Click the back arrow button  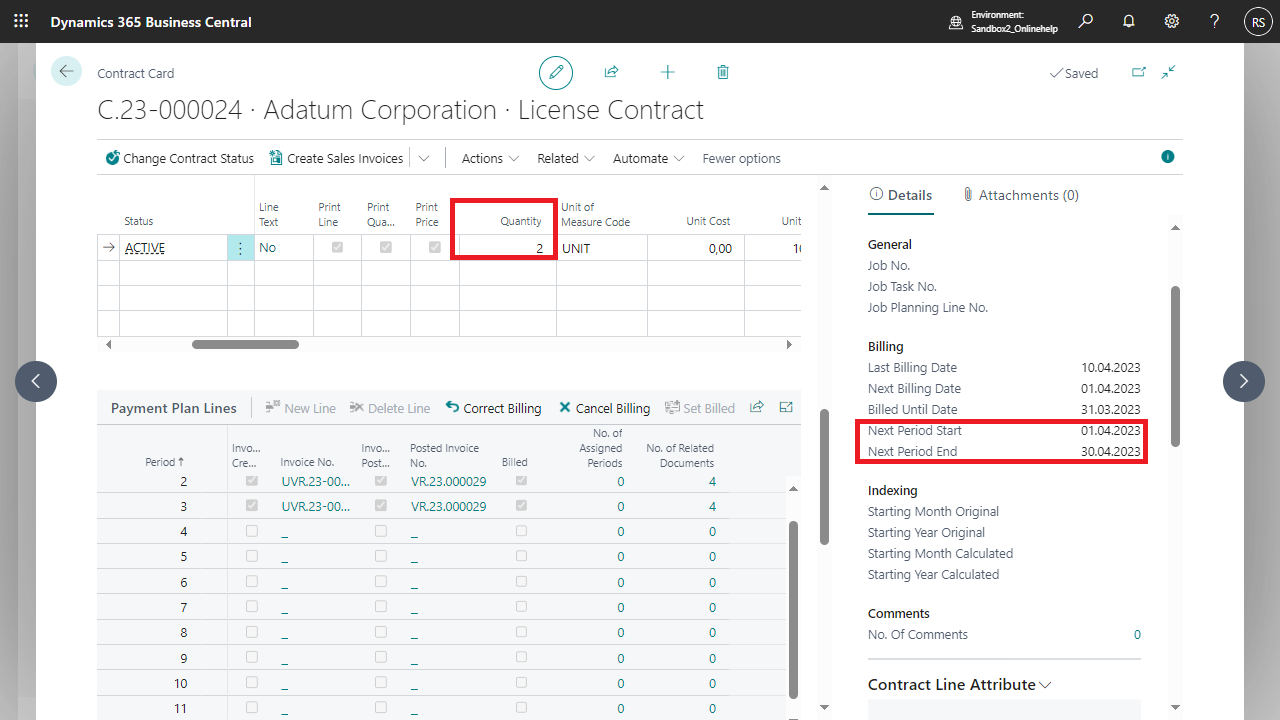pyautogui.click(x=66, y=71)
